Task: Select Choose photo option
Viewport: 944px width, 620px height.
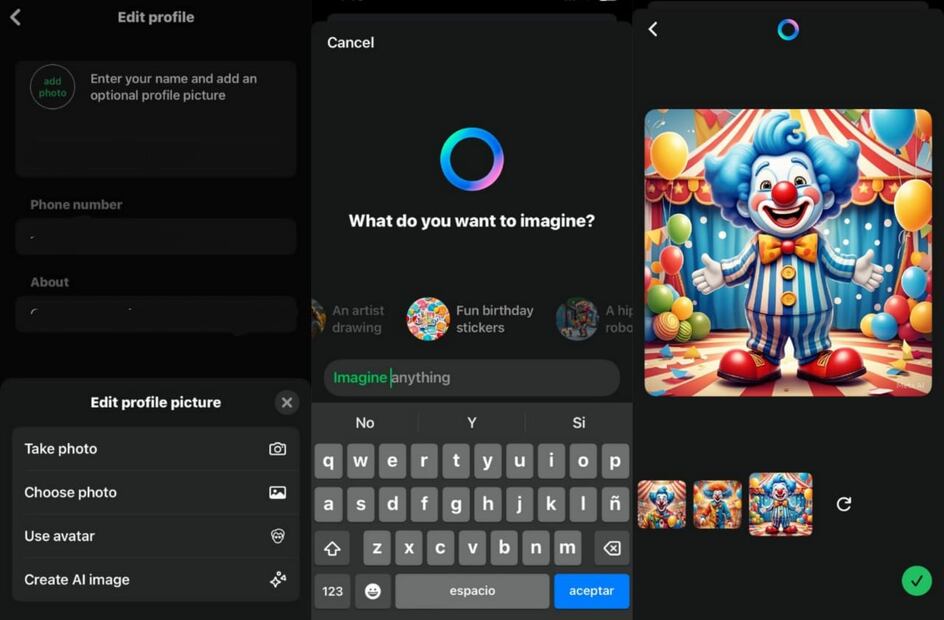Action: (155, 492)
